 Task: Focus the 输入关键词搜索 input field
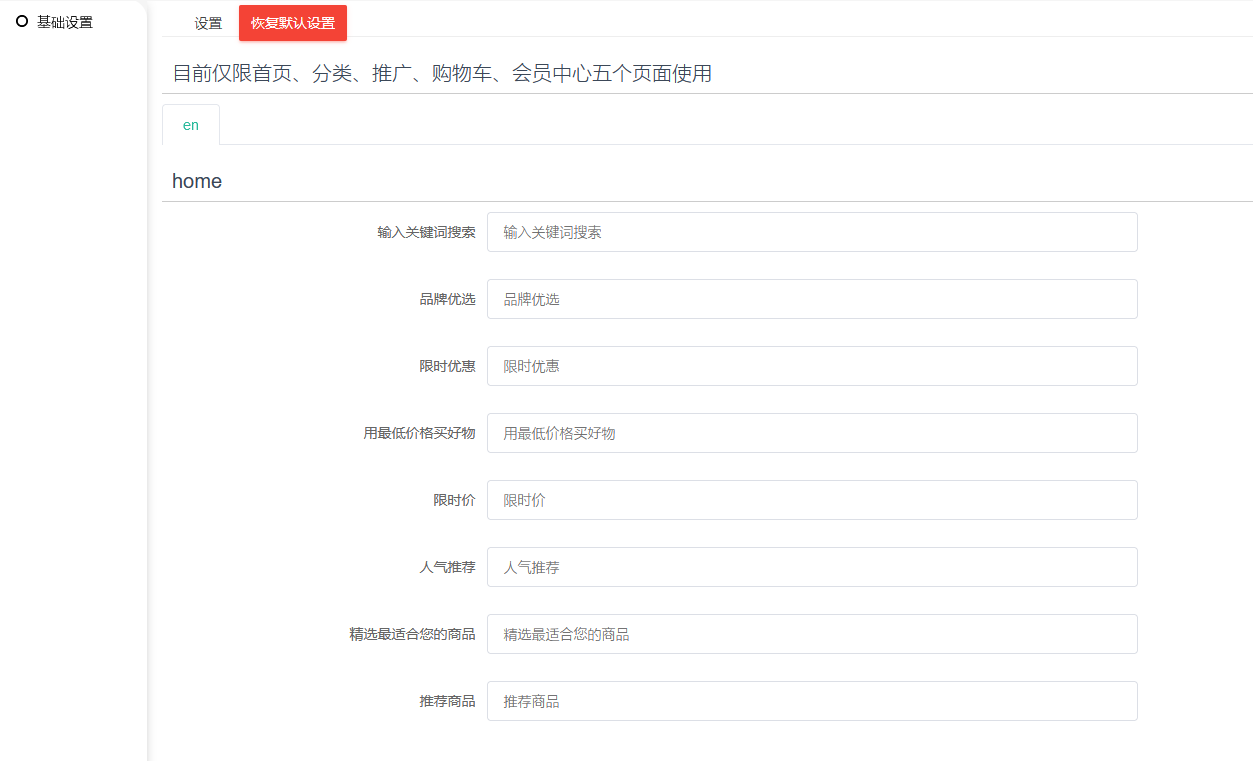811,232
